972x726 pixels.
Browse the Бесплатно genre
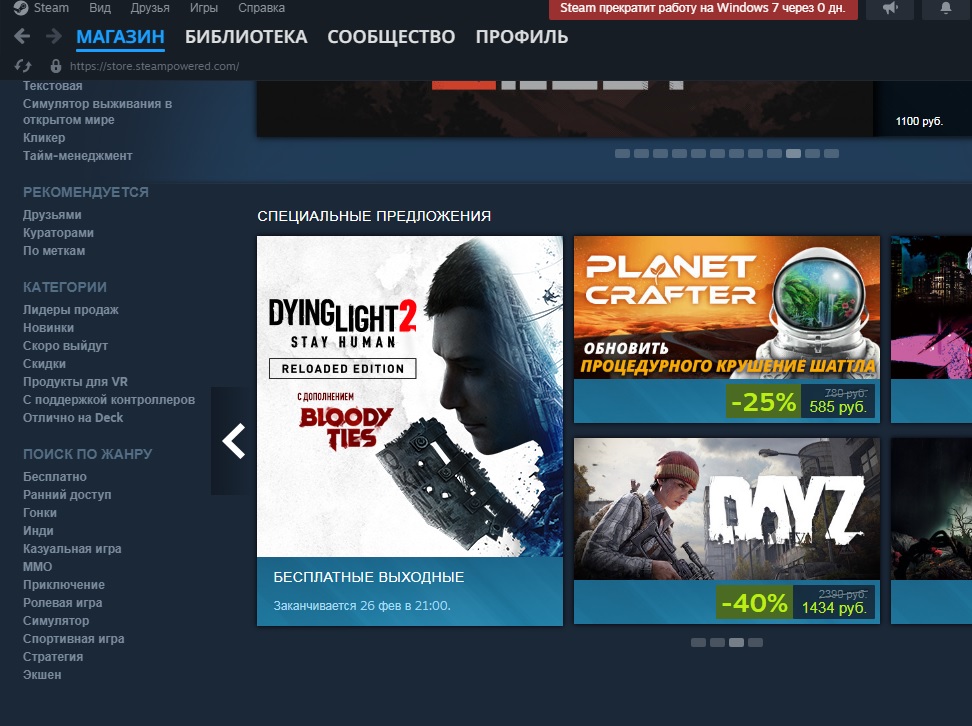tap(55, 476)
